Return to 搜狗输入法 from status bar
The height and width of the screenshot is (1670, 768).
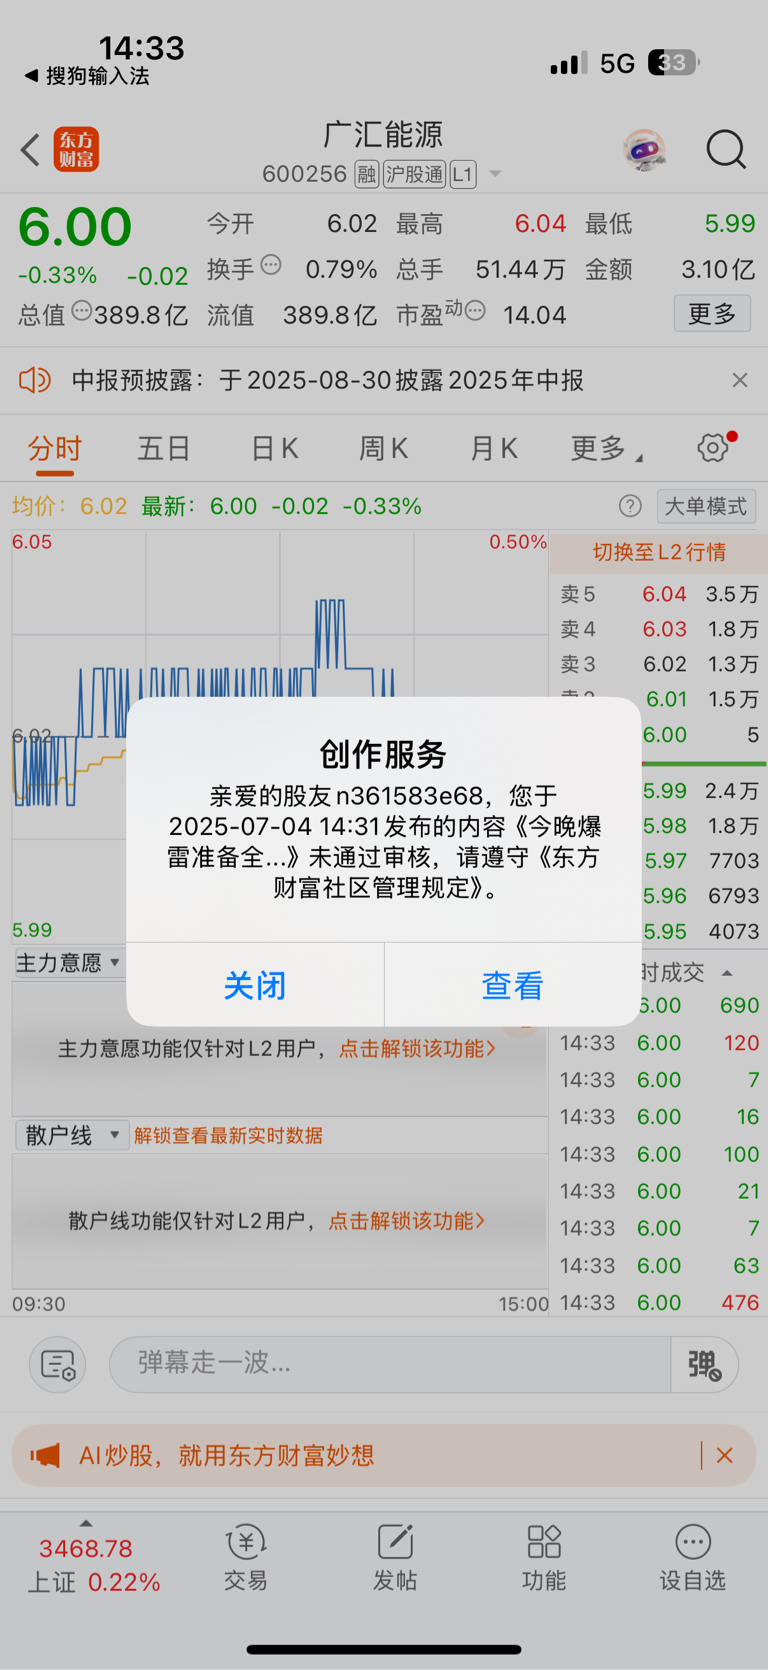tap(87, 76)
